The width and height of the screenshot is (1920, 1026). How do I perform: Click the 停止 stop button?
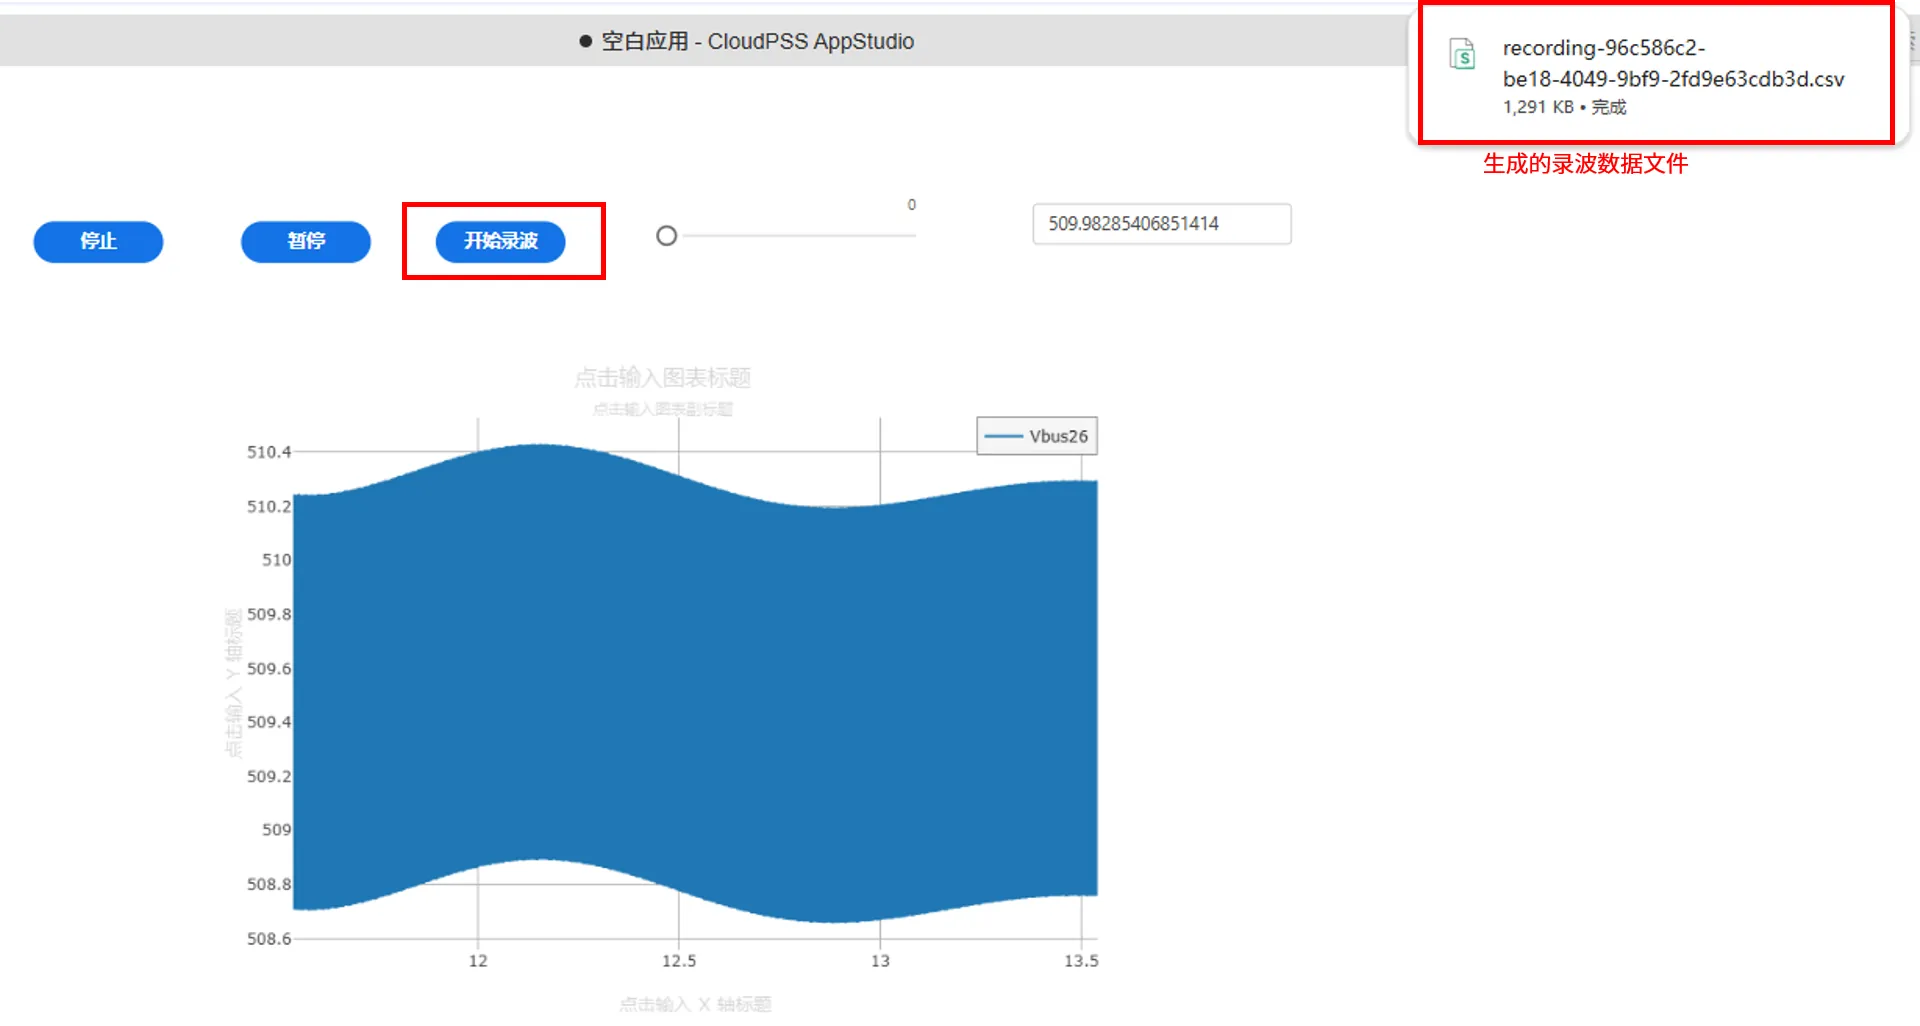coord(98,241)
